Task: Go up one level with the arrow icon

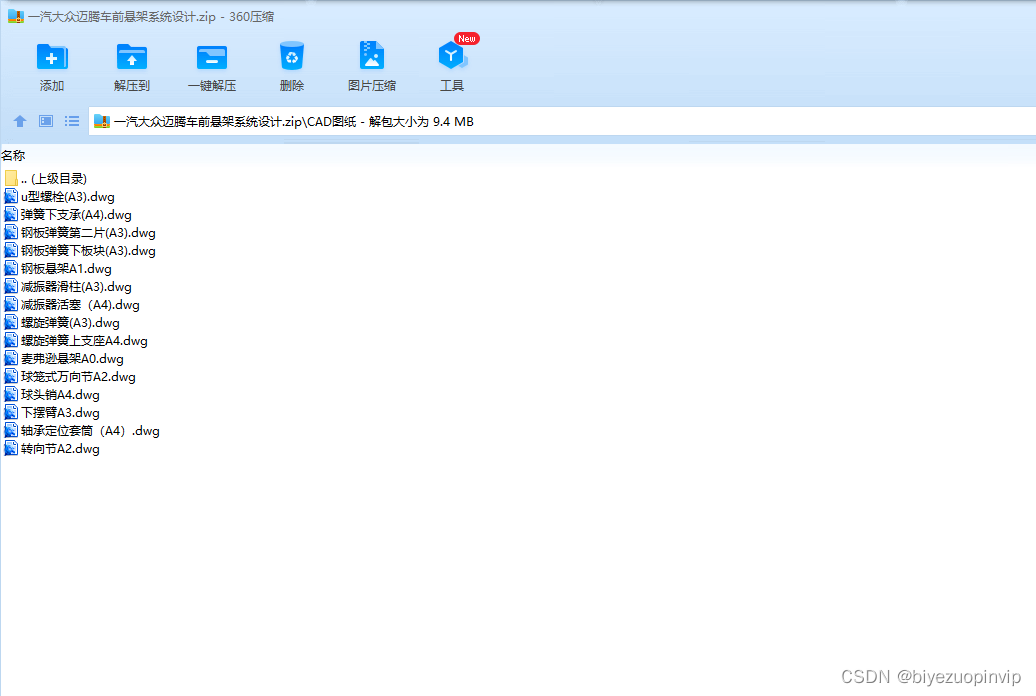Action: pos(20,122)
